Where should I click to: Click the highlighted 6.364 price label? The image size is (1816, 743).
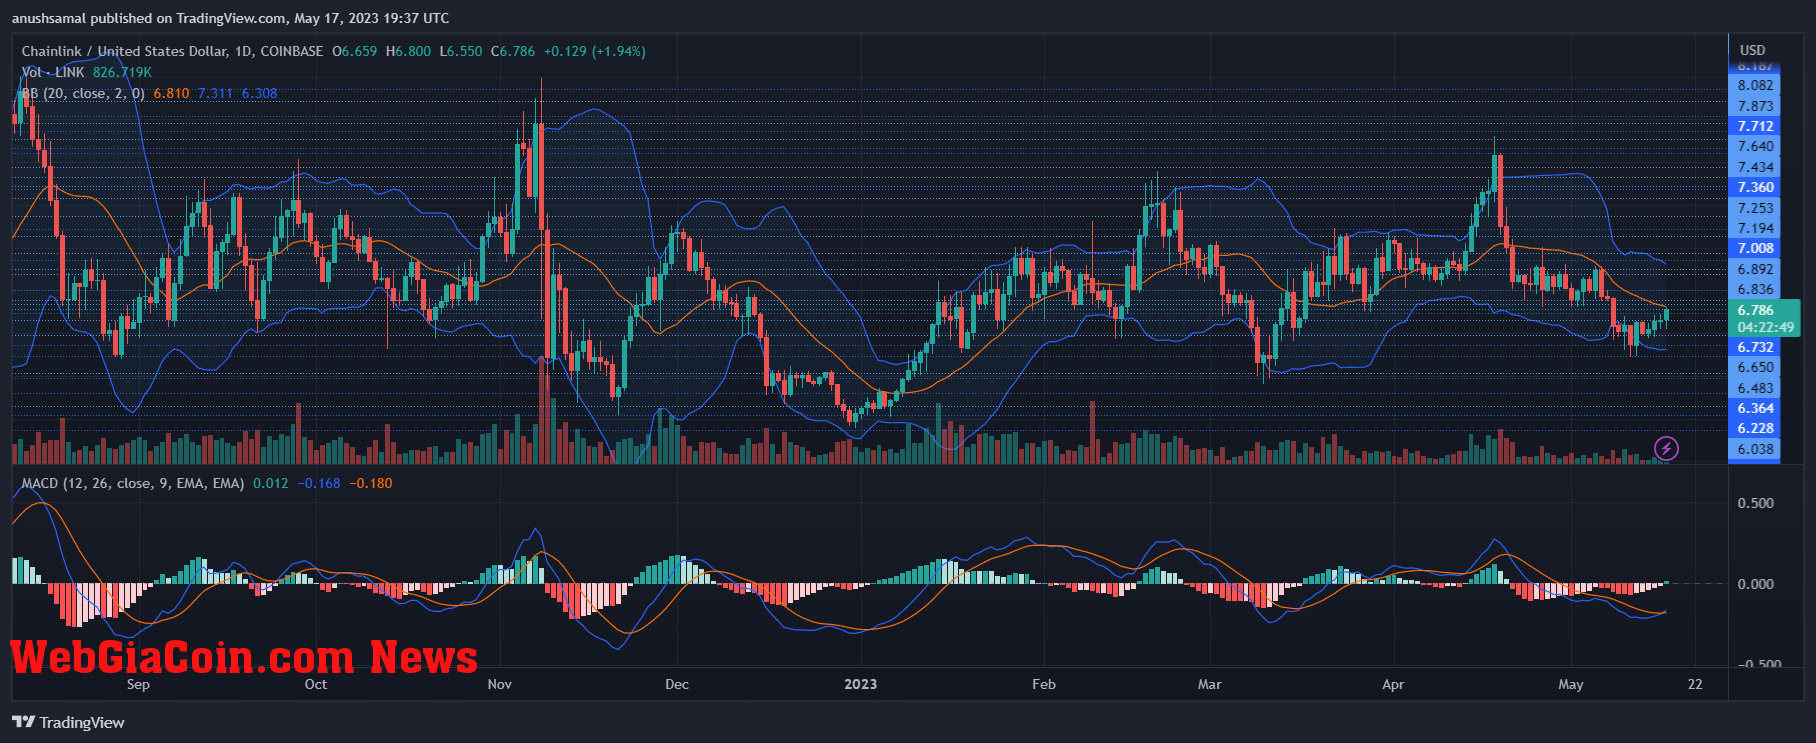1756,408
